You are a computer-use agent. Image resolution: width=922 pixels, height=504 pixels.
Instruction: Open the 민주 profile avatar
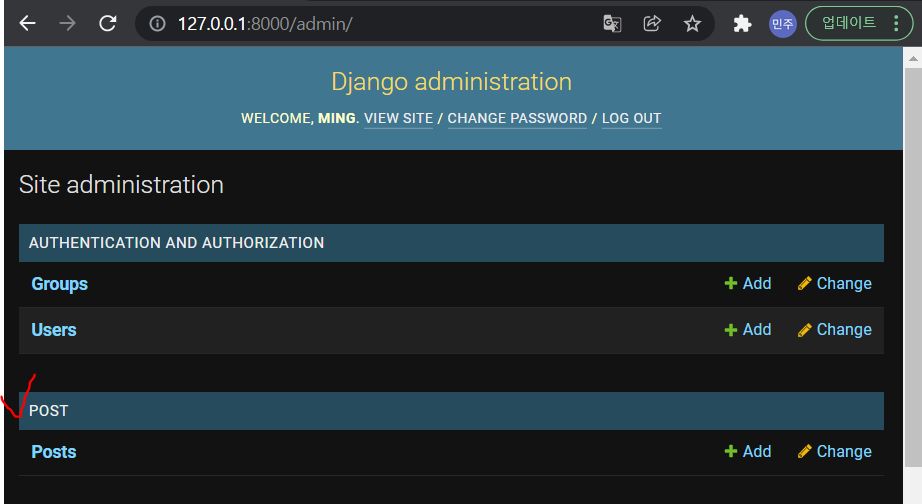point(783,24)
